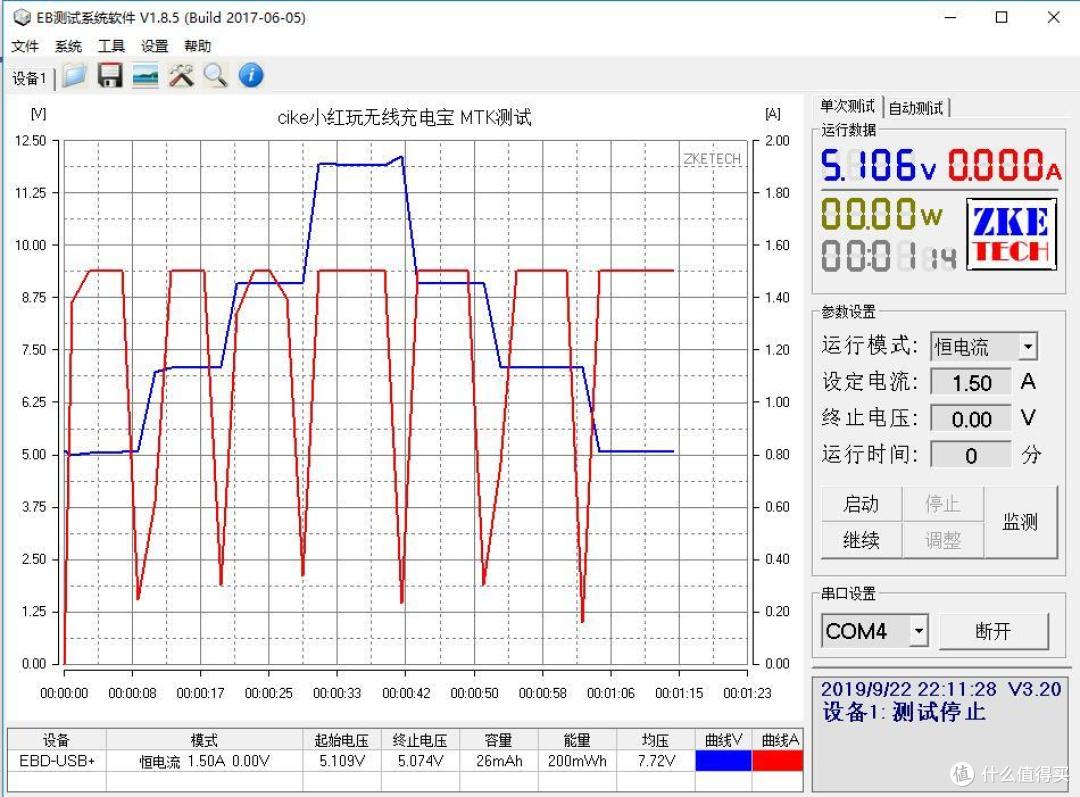Image resolution: width=1080 pixels, height=797 pixels.
Task: Click the 停止 stop button
Action: click(942, 504)
